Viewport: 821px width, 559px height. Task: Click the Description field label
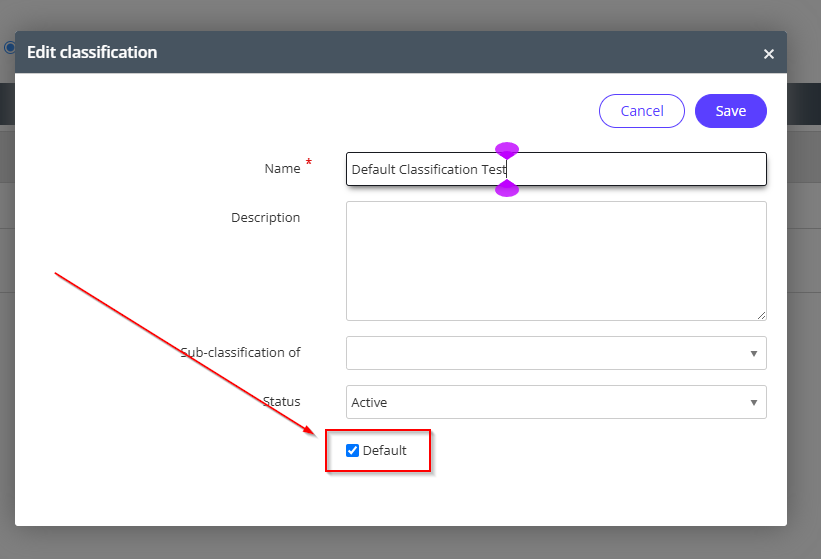point(265,218)
